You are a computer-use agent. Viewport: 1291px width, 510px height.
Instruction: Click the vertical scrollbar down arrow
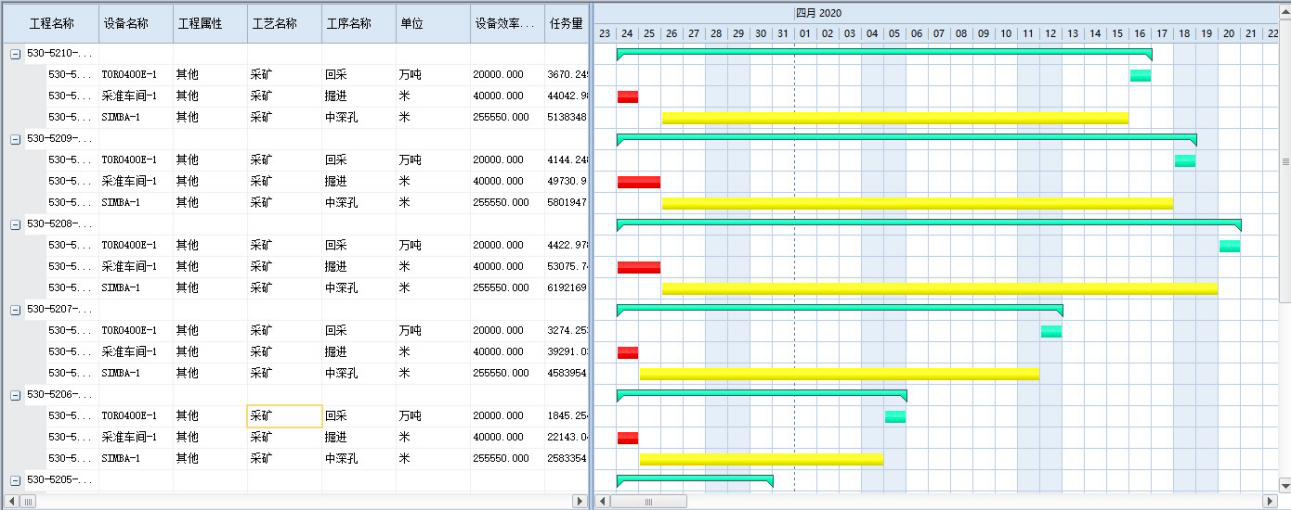[1285, 483]
